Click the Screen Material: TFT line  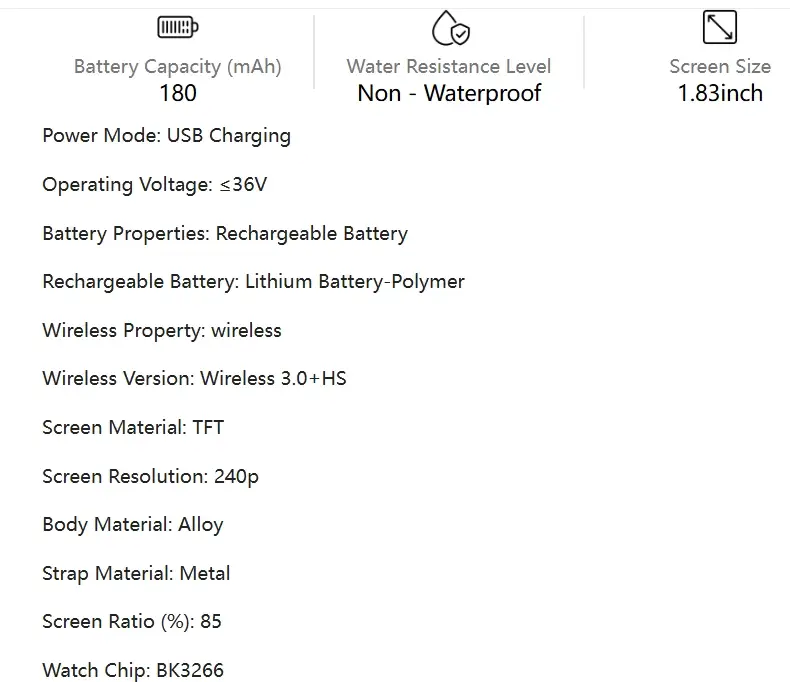point(133,428)
